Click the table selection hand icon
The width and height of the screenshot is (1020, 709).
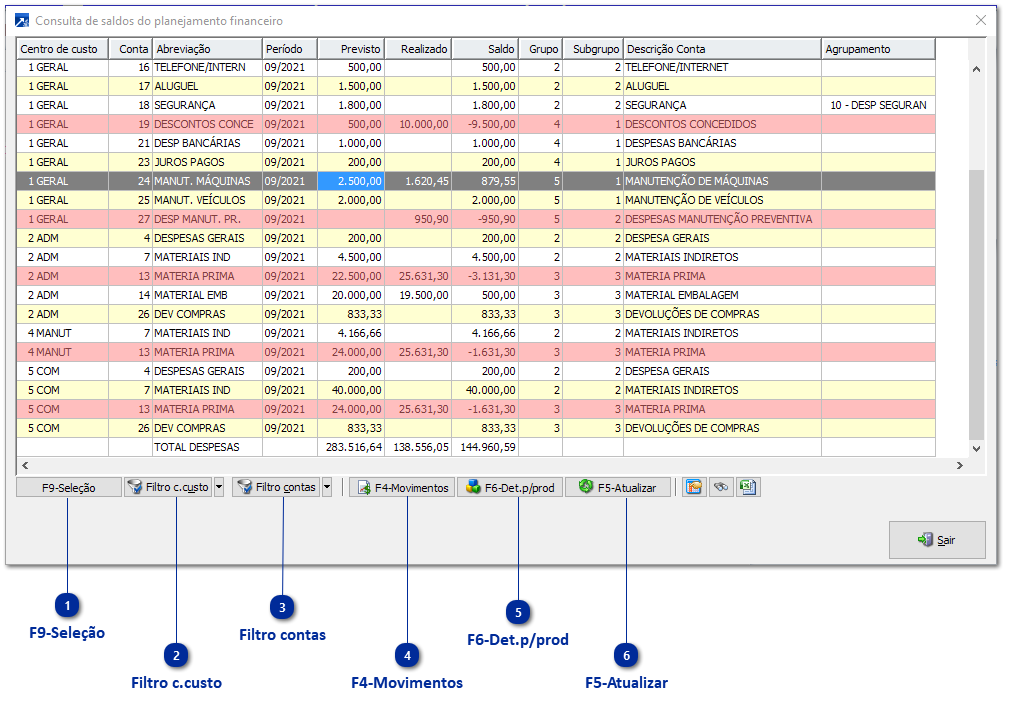693,487
